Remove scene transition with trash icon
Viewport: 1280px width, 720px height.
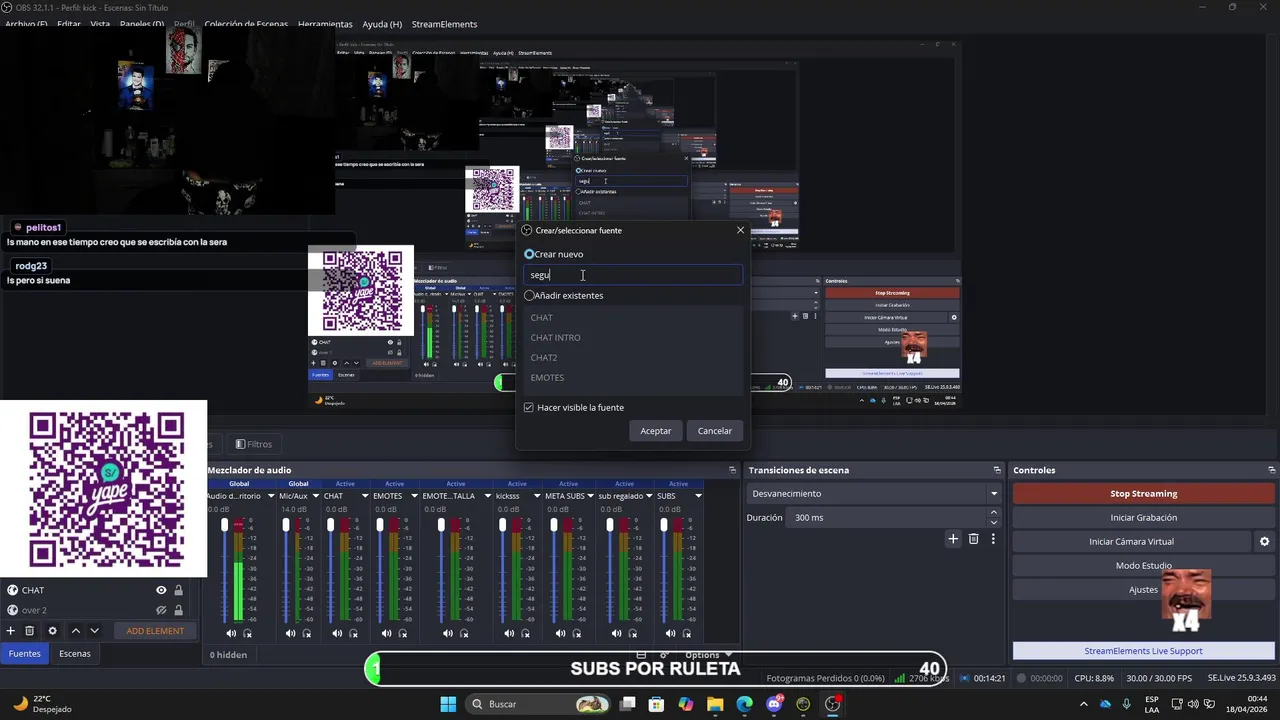[973, 539]
